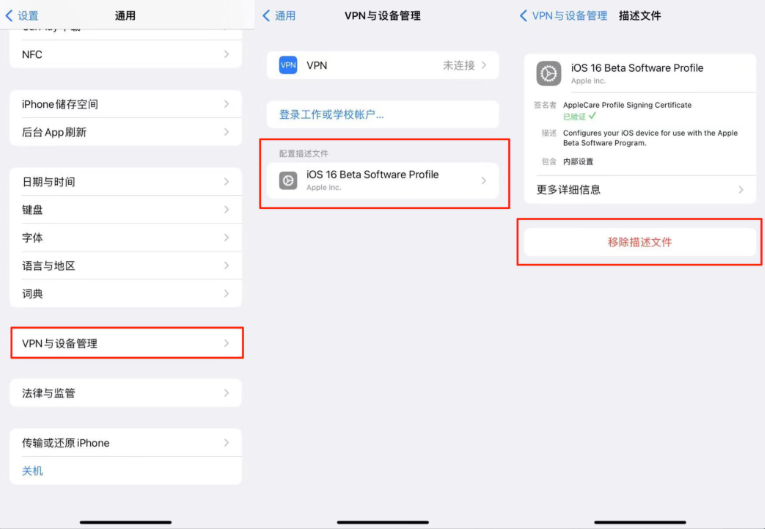Click chevron on 语言与地区 row

pos(226,265)
